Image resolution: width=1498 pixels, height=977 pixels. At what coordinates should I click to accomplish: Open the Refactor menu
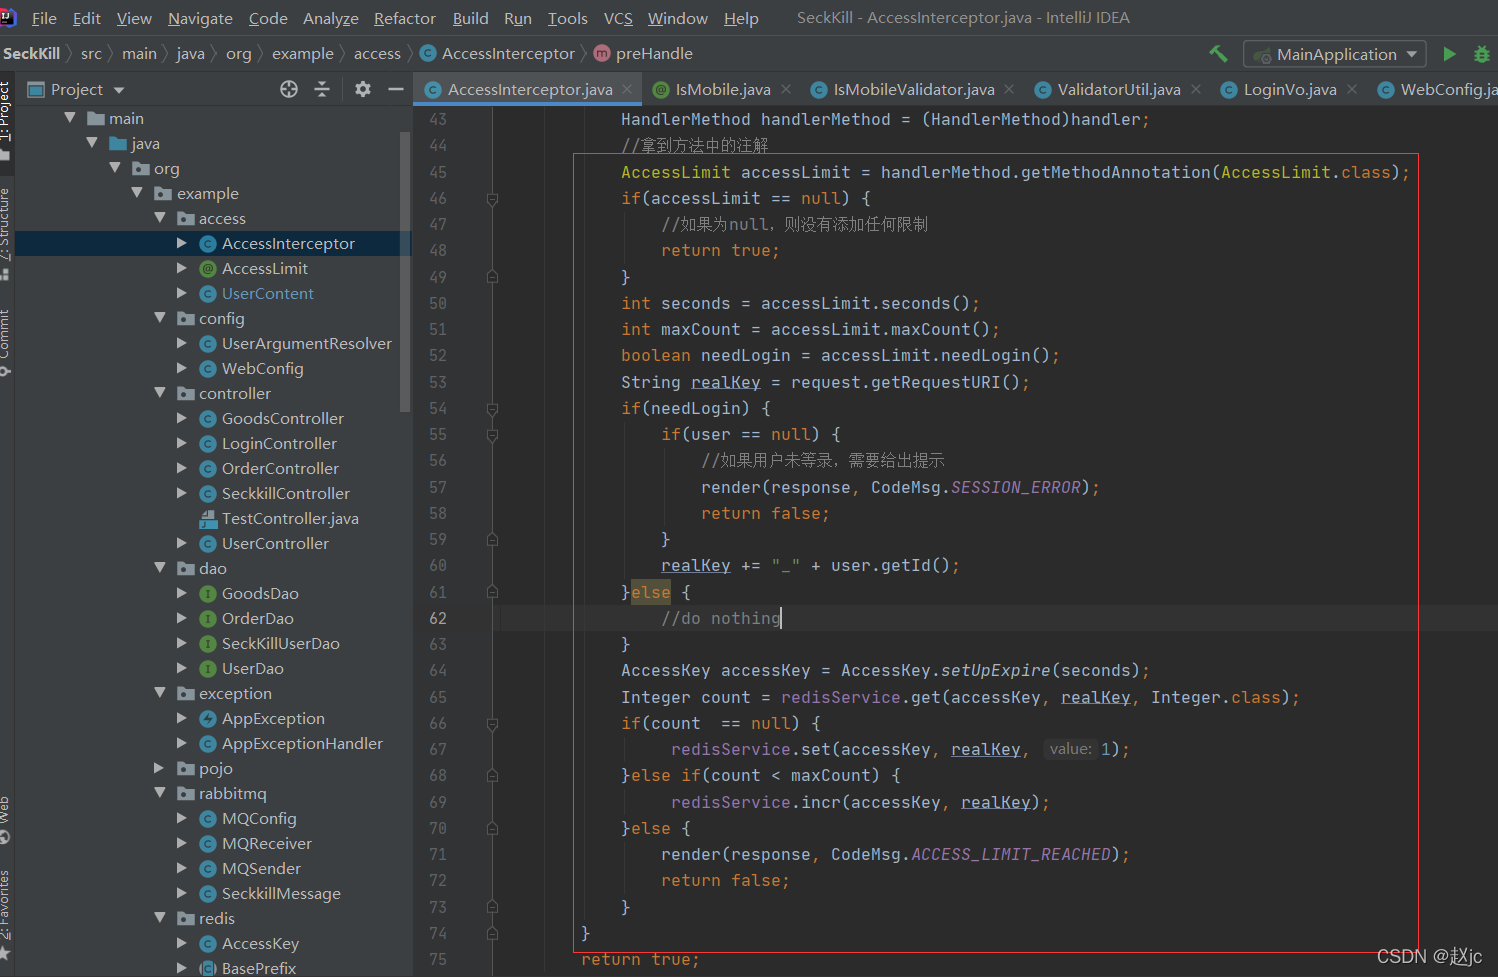coord(405,18)
